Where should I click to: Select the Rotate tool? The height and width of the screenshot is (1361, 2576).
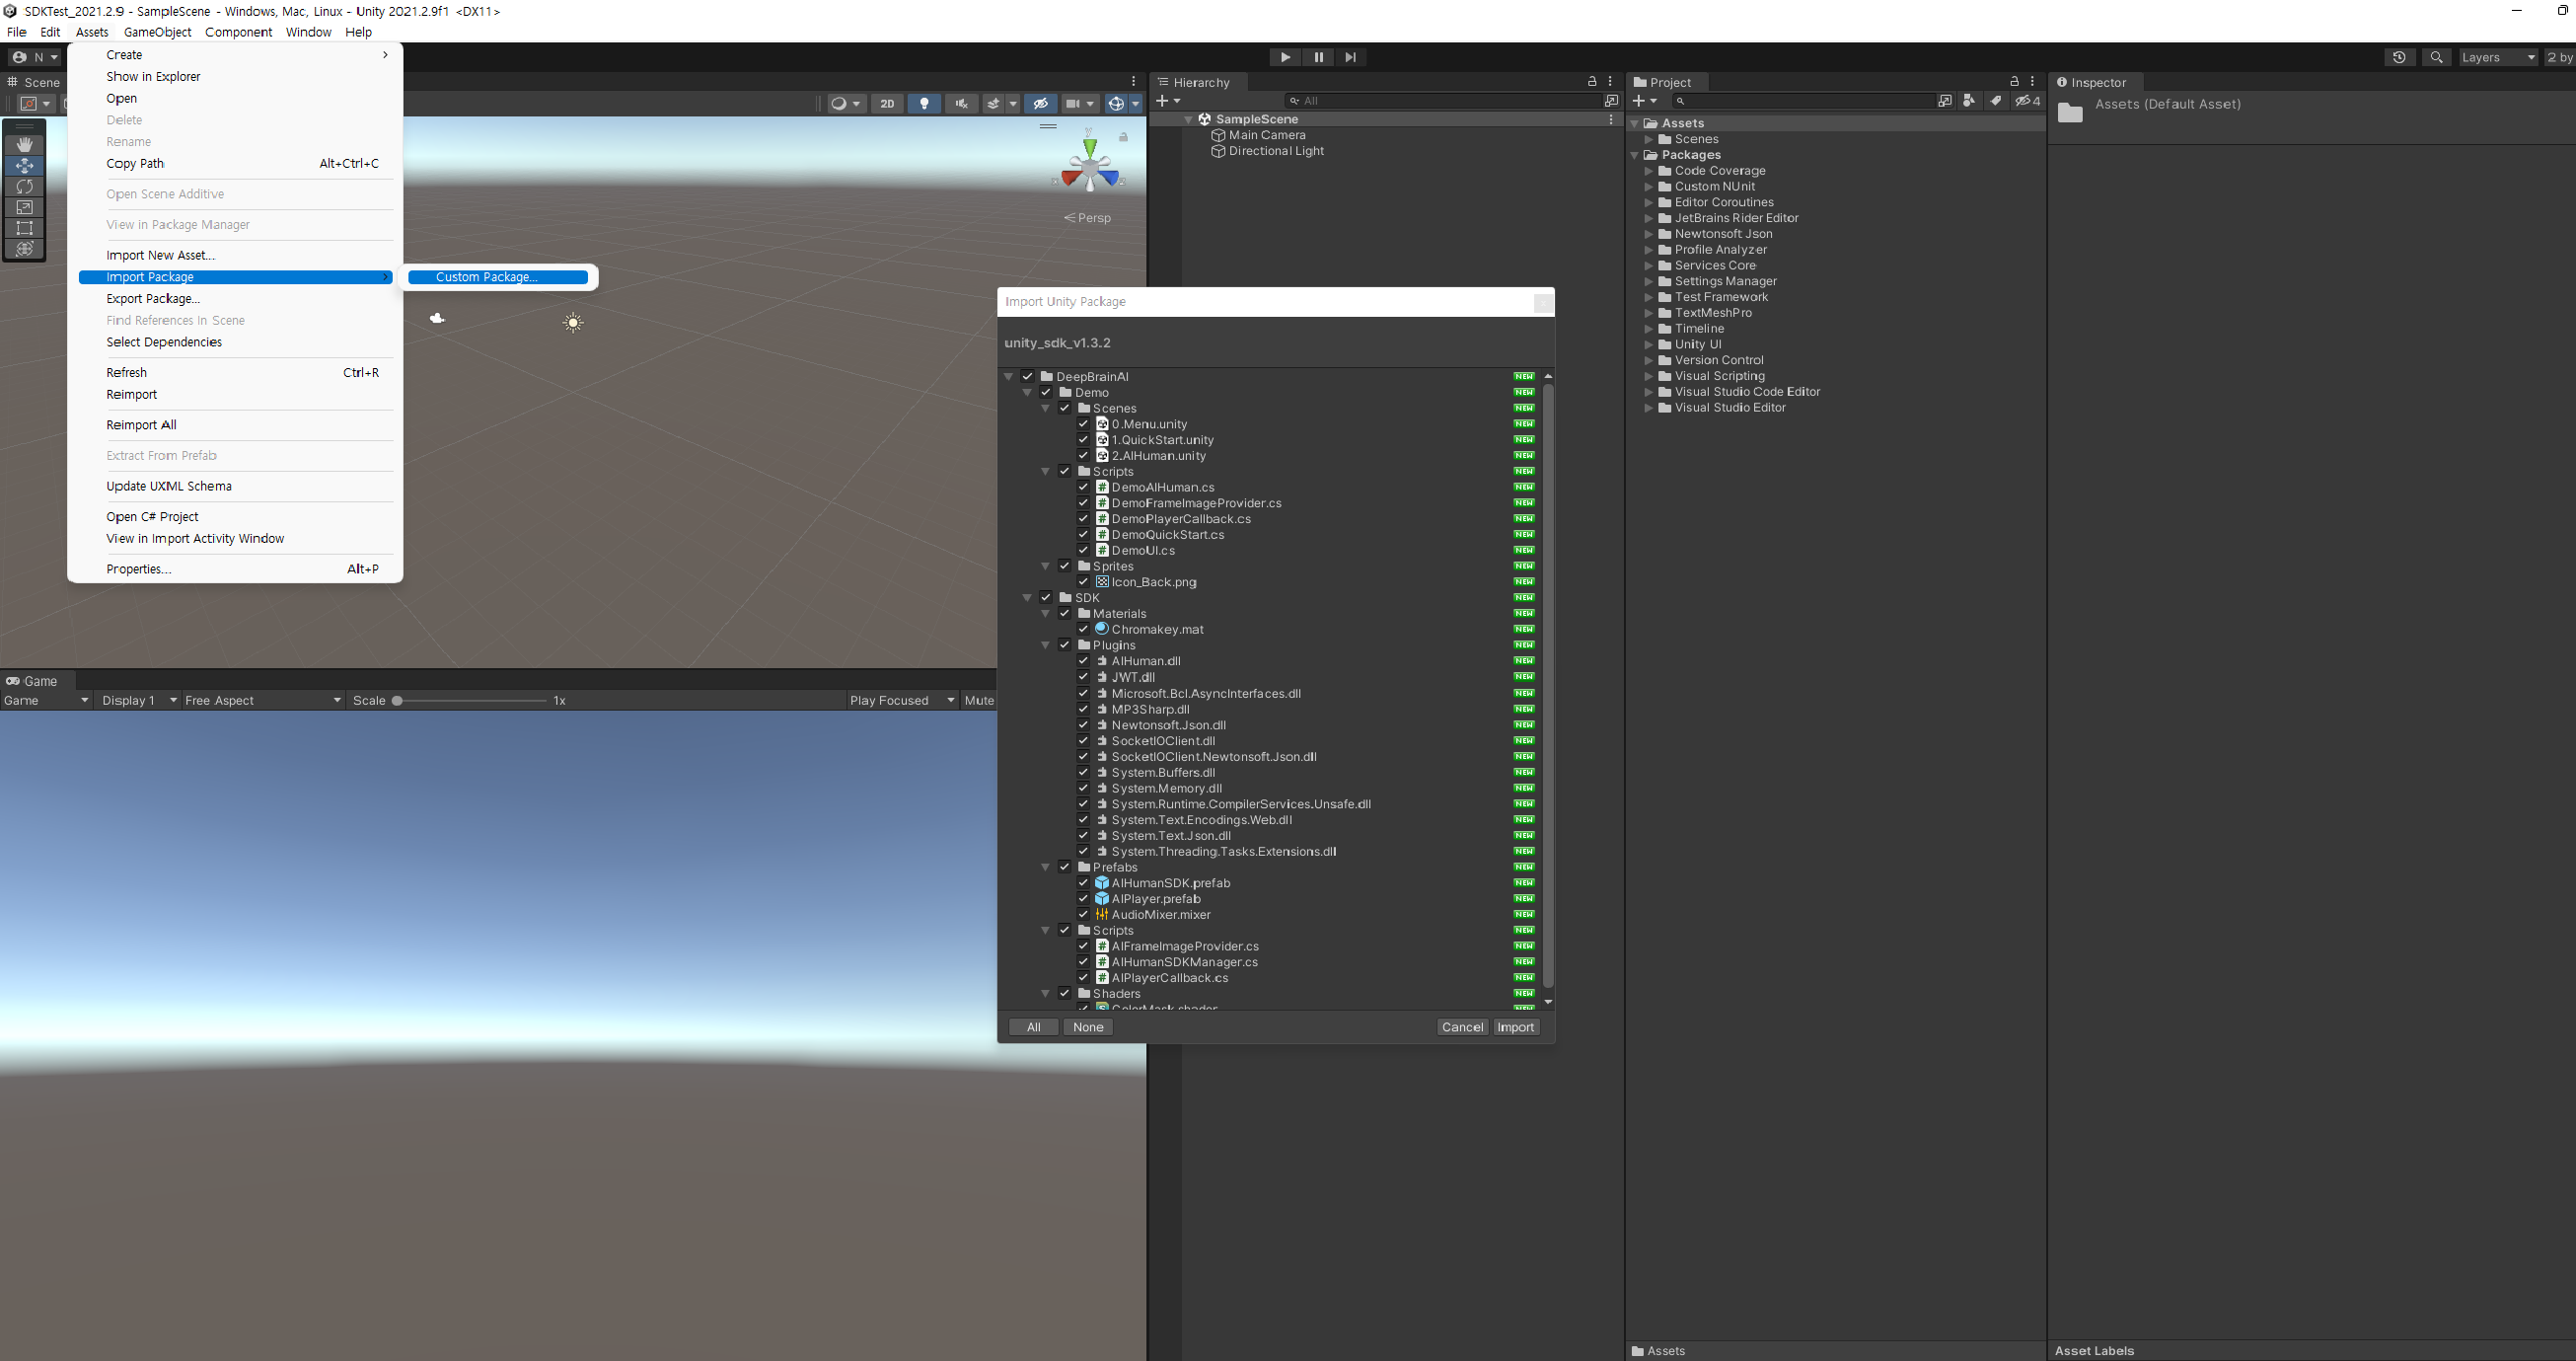coord(25,186)
